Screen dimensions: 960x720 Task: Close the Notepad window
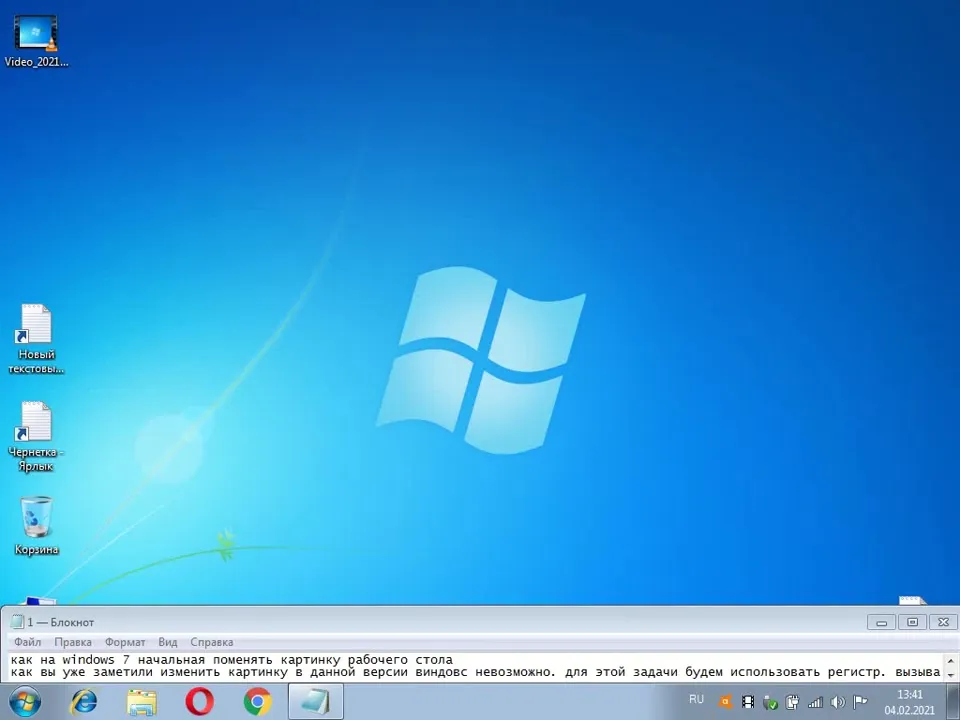pyautogui.click(x=943, y=622)
